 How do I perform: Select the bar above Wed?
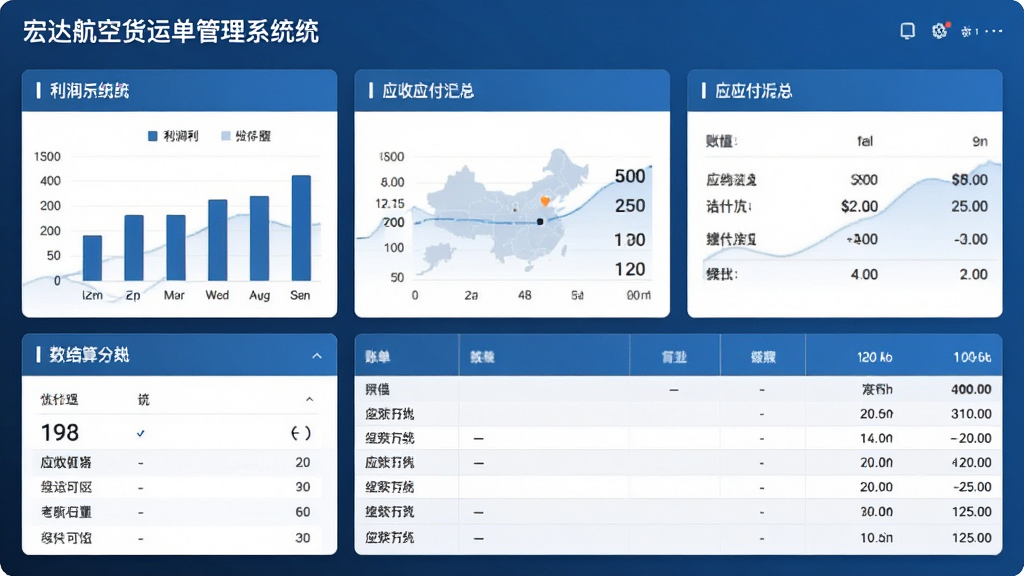(x=217, y=240)
